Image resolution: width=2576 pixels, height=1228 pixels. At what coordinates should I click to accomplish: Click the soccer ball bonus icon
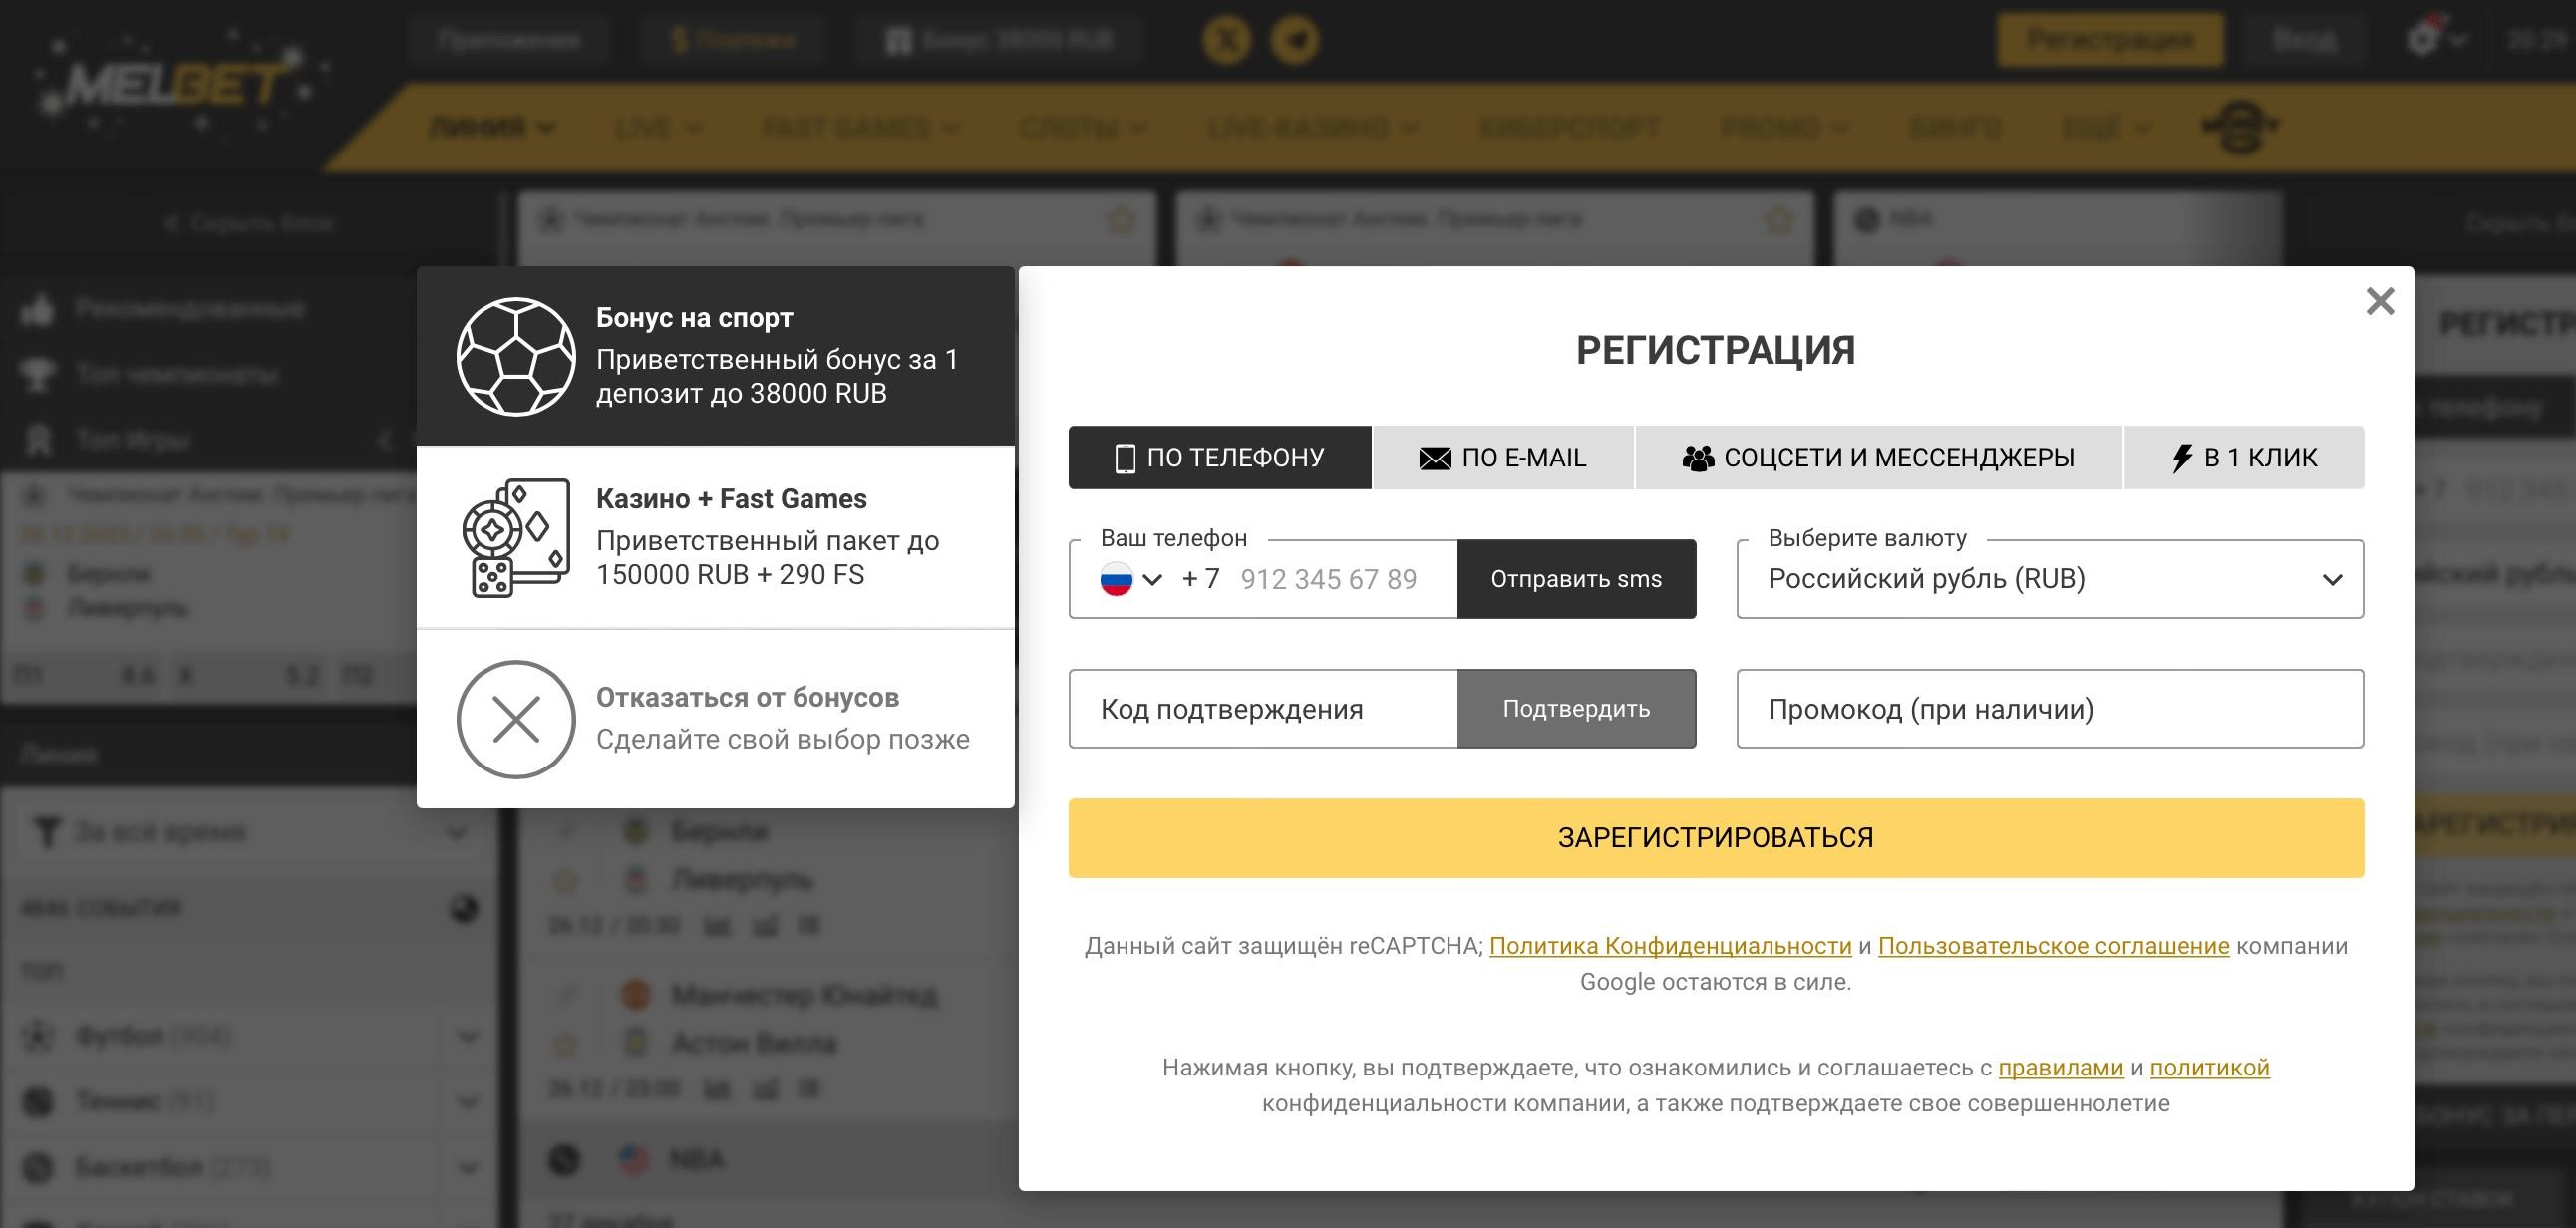tap(516, 356)
